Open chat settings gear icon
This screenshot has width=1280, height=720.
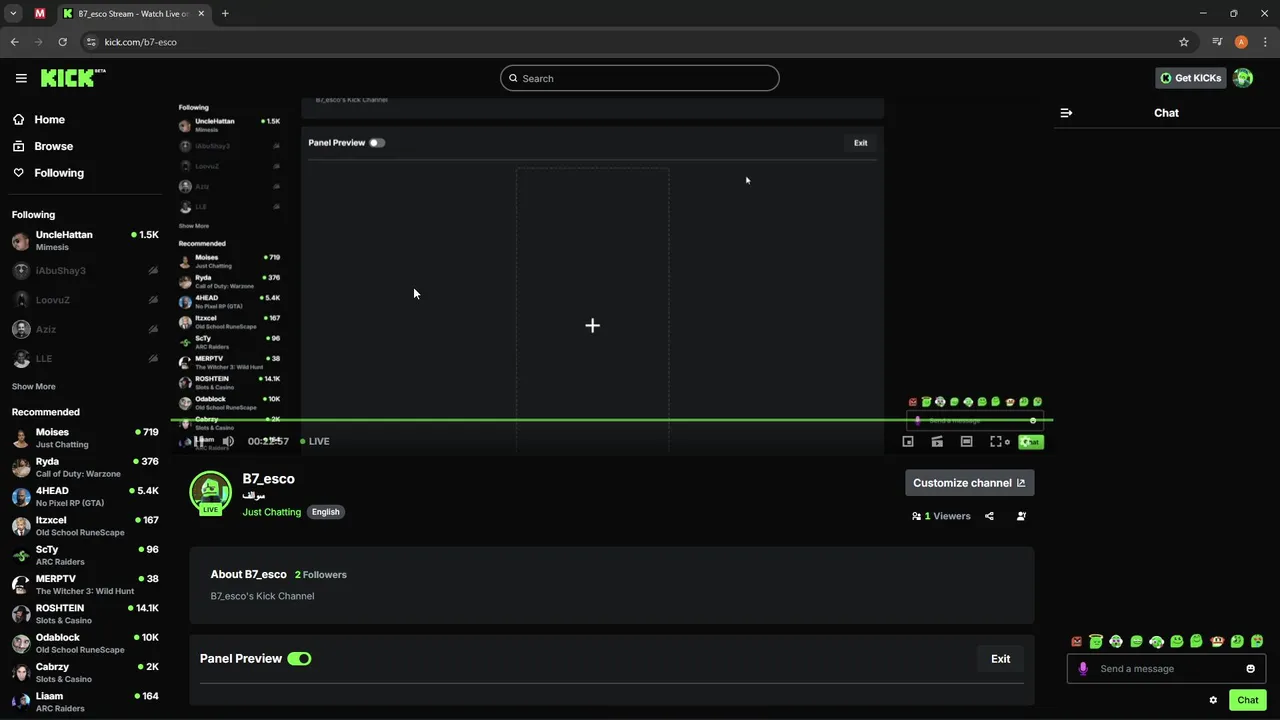click(x=1213, y=700)
